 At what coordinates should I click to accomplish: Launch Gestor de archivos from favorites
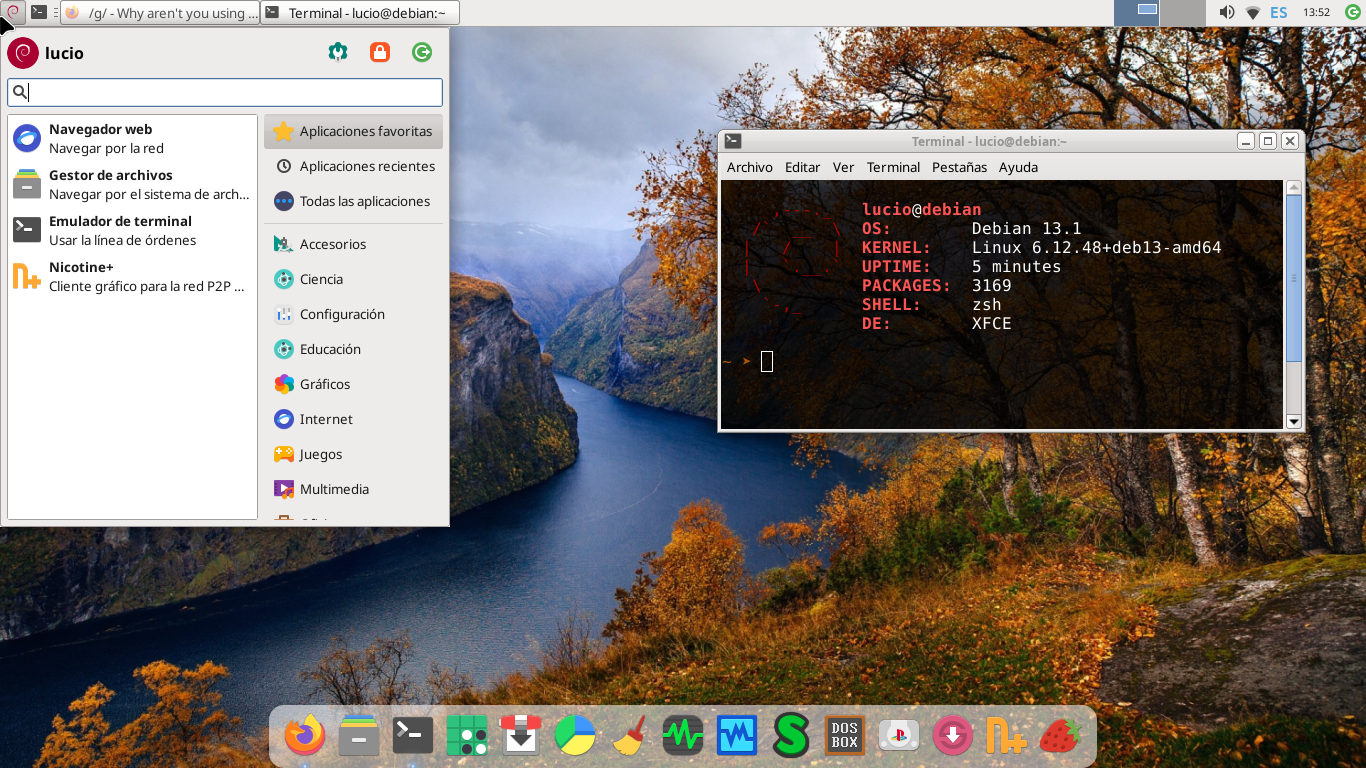(132, 184)
